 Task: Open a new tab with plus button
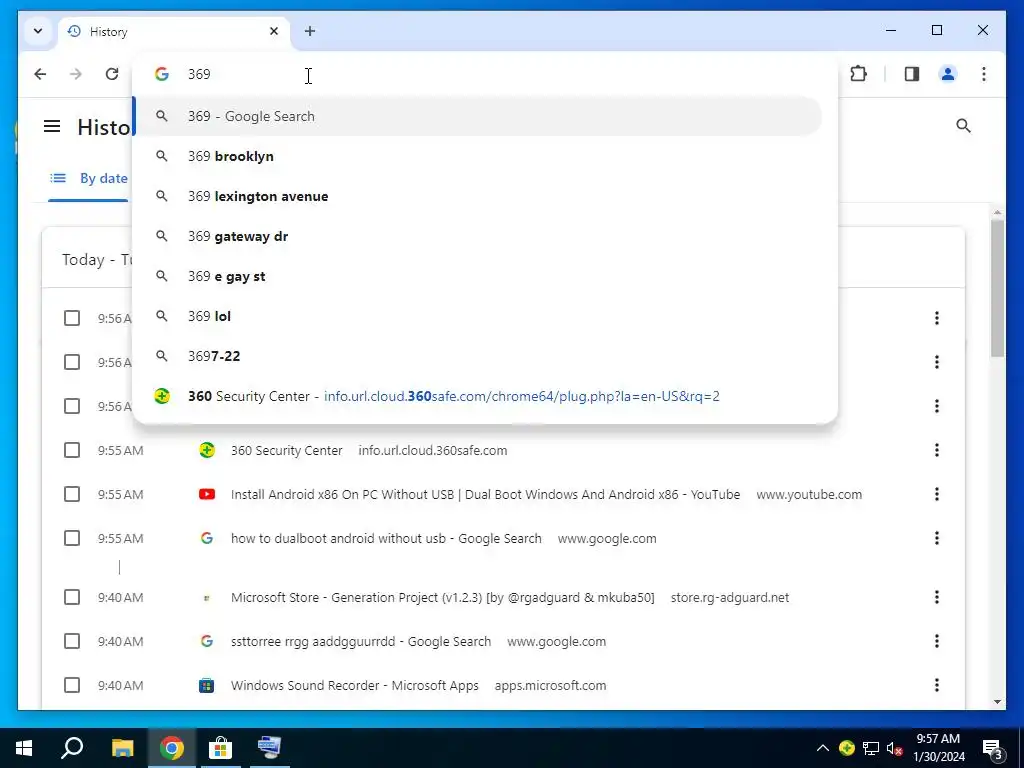click(310, 31)
